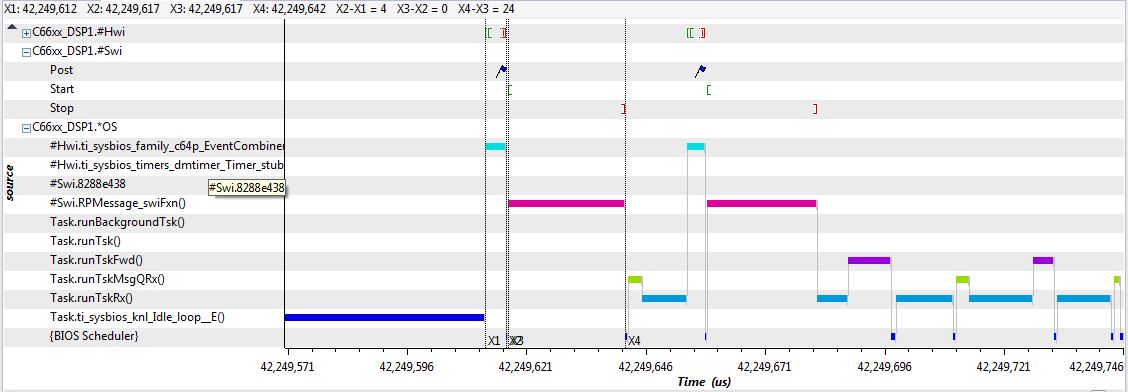The height and width of the screenshot is (392, 1128).
Task: Click the up arrow above the source list
Action: 12,28
